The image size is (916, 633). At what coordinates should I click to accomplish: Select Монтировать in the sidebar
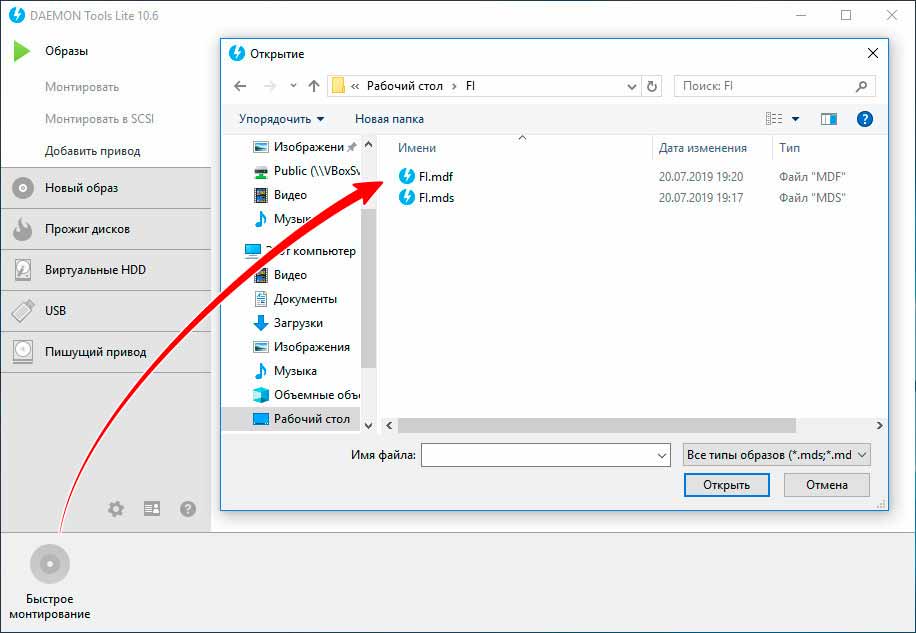coord(82,87)
